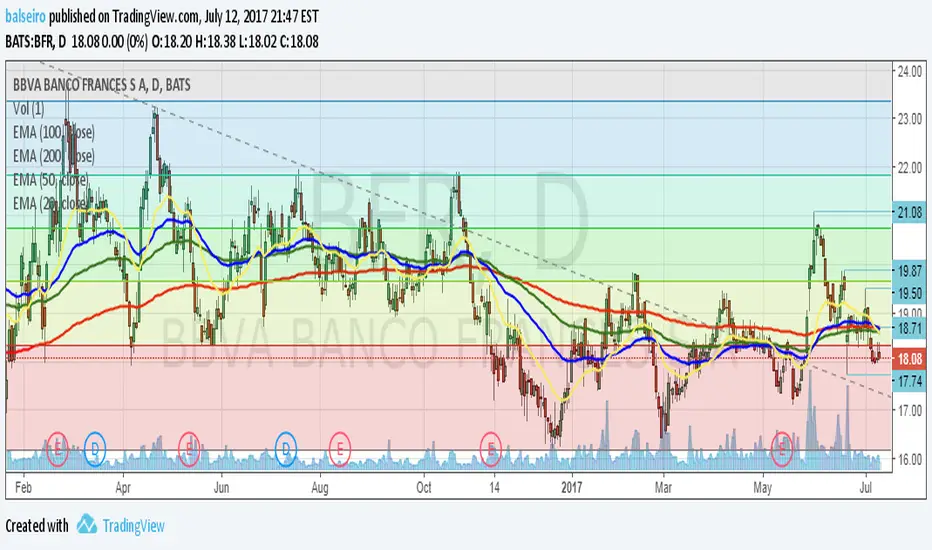The height and width of the screenshot is (550, 932).
Task: Click the Jul label on time axis
Action: pyautogui.click(x=866, y=488)
